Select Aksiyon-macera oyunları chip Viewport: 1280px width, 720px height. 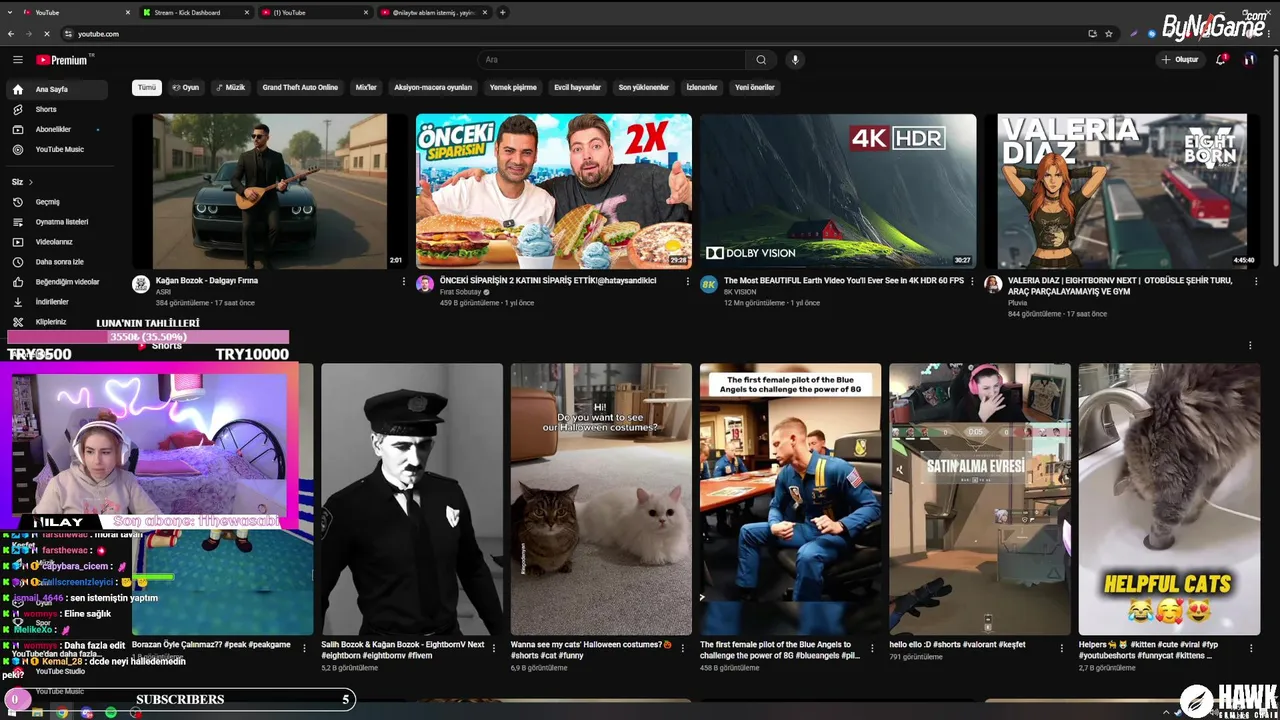click(x=433, y=87)
